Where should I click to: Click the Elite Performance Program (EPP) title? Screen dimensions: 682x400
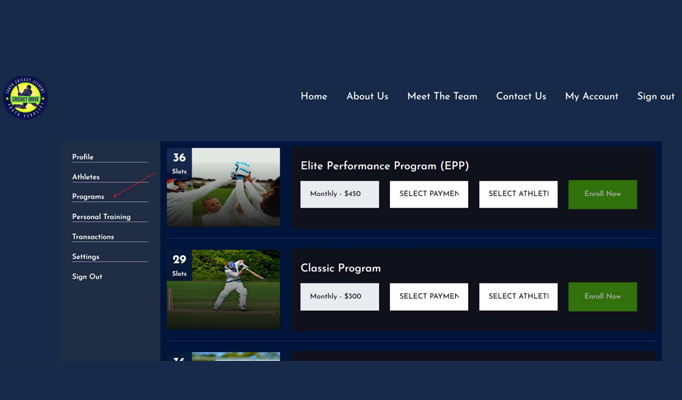coord(384,166)
